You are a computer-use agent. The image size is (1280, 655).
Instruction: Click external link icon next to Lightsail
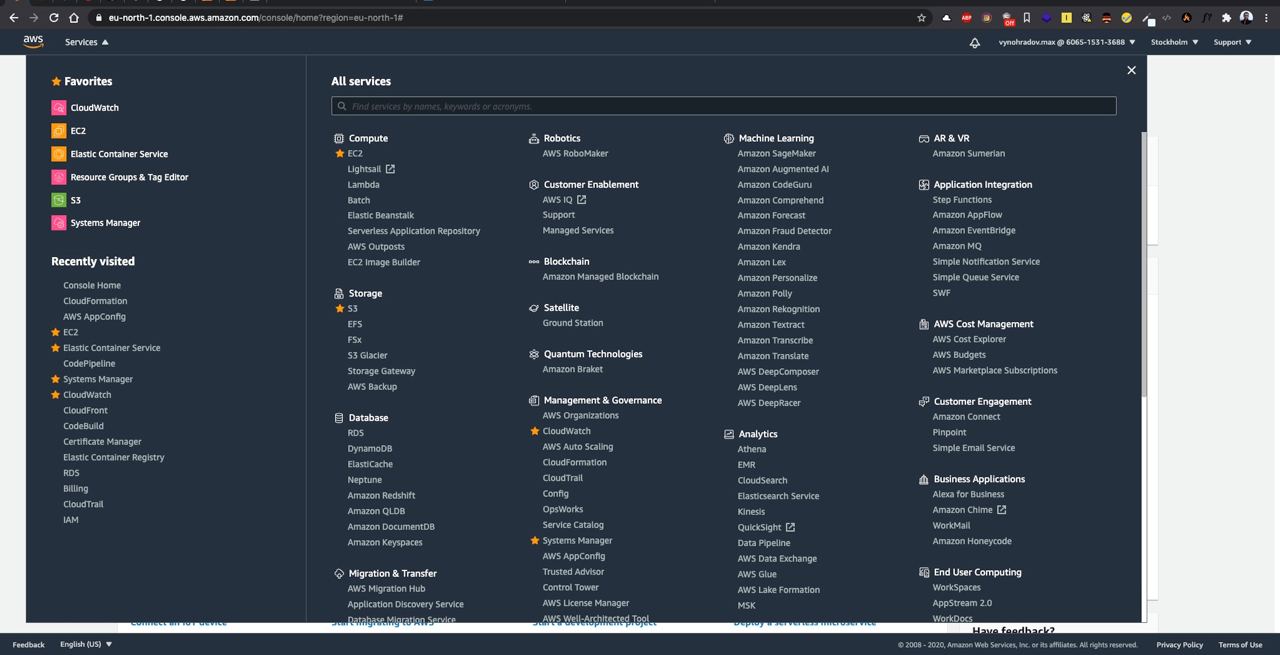(390, 169)
